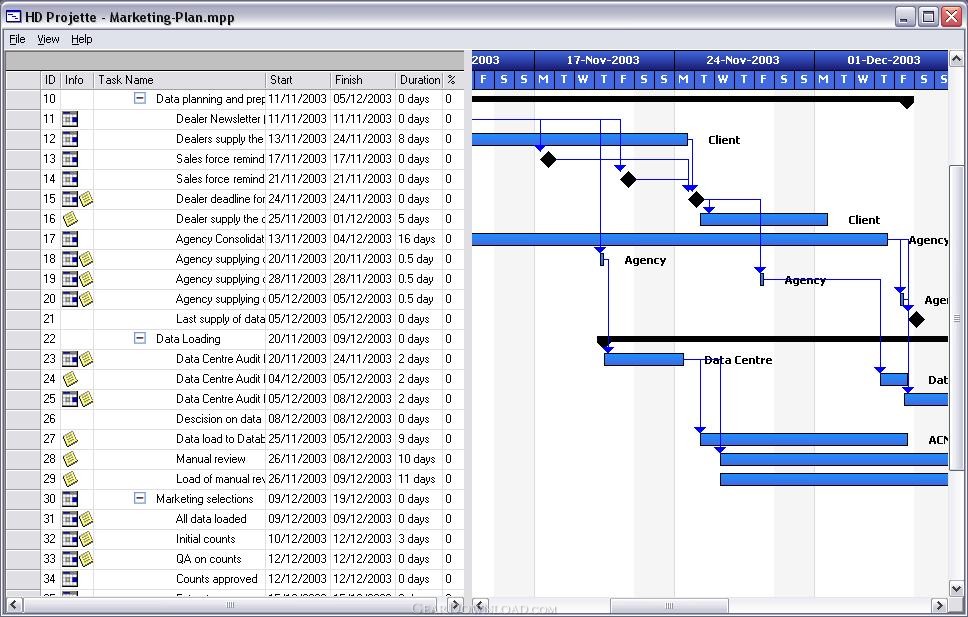Click the 17-Nov-2003 week header
968x617 pixels.
pyautogui.click(x=604, y=60)
